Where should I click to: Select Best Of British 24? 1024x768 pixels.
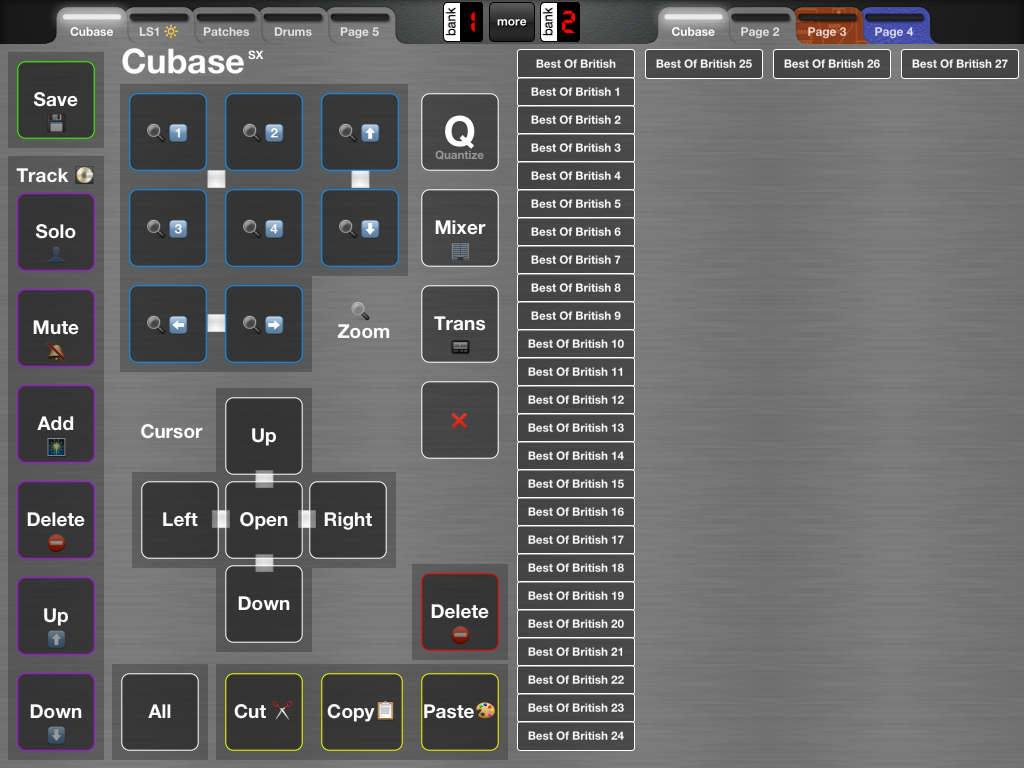point(576,736)
